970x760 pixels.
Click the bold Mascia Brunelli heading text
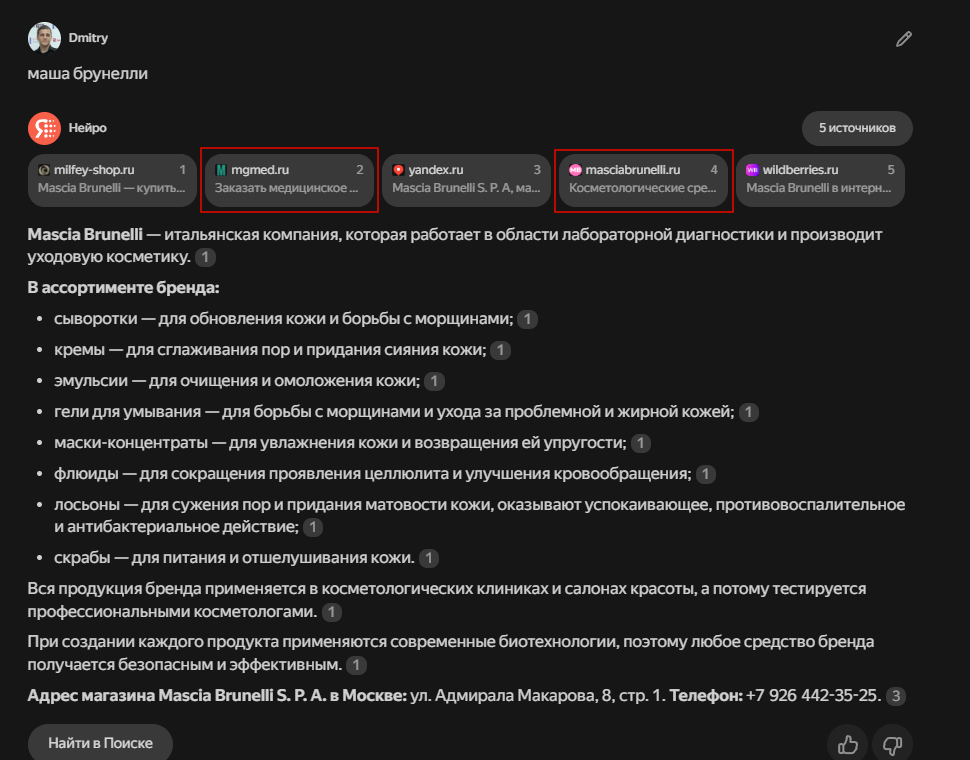[85, 234]
